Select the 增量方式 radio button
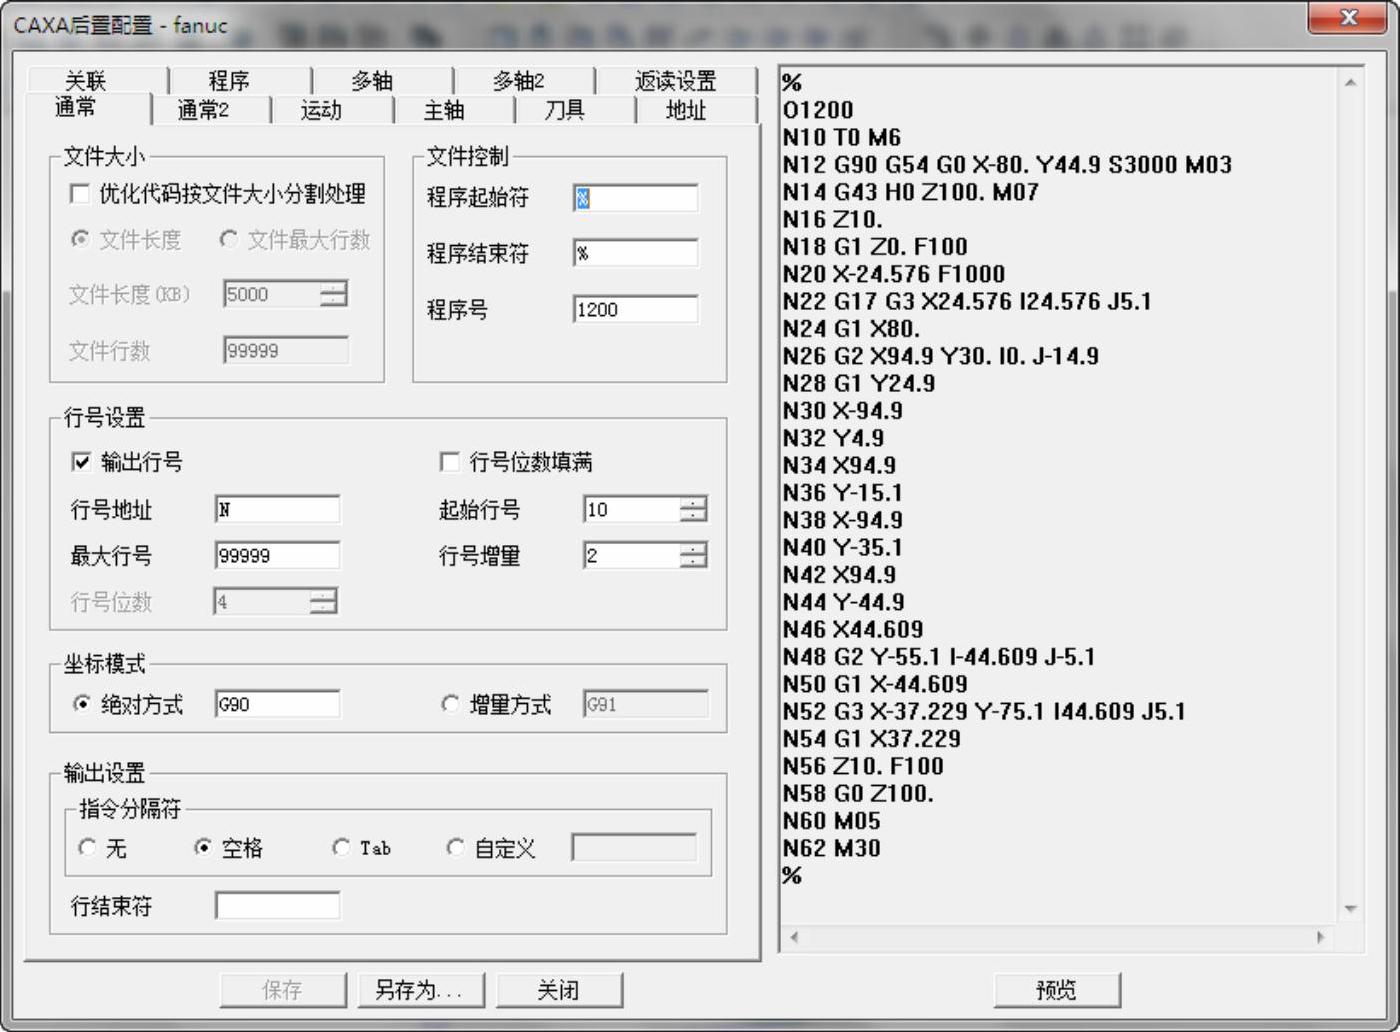This screenshot has width=1400, height=1032. [450, 704]
